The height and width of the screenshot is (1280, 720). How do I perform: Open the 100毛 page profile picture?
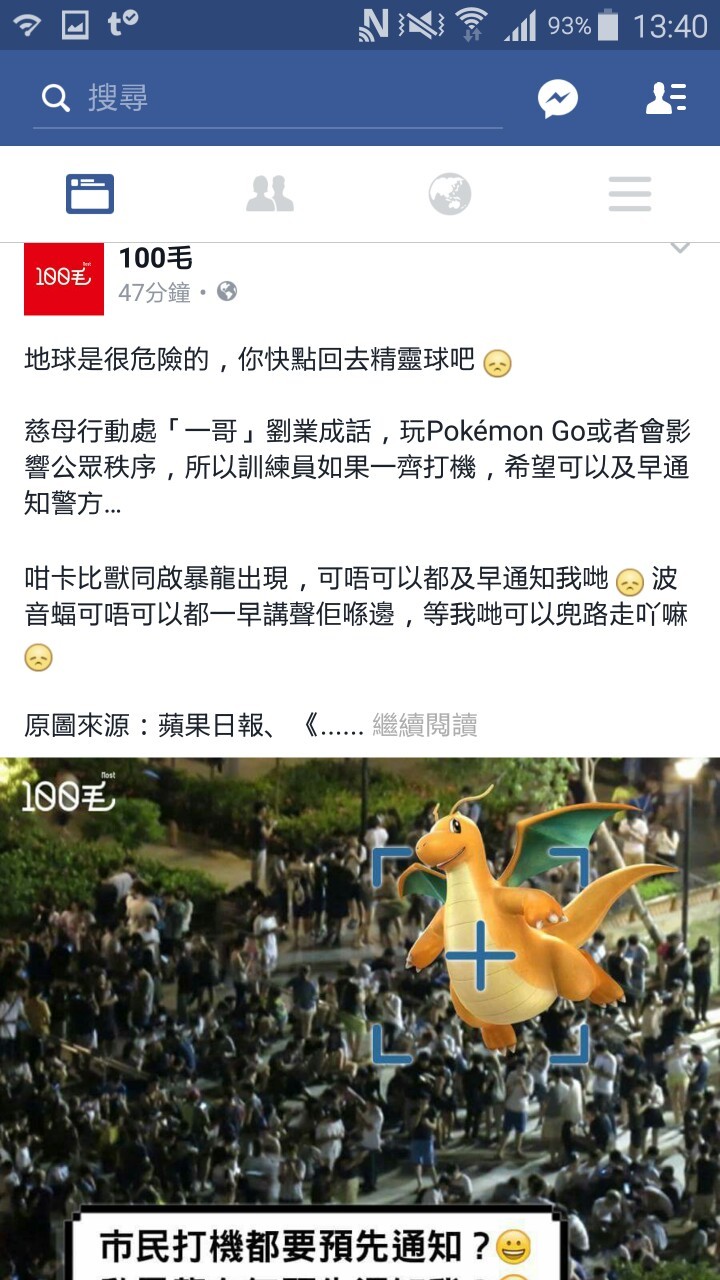[x=64, y=278]
